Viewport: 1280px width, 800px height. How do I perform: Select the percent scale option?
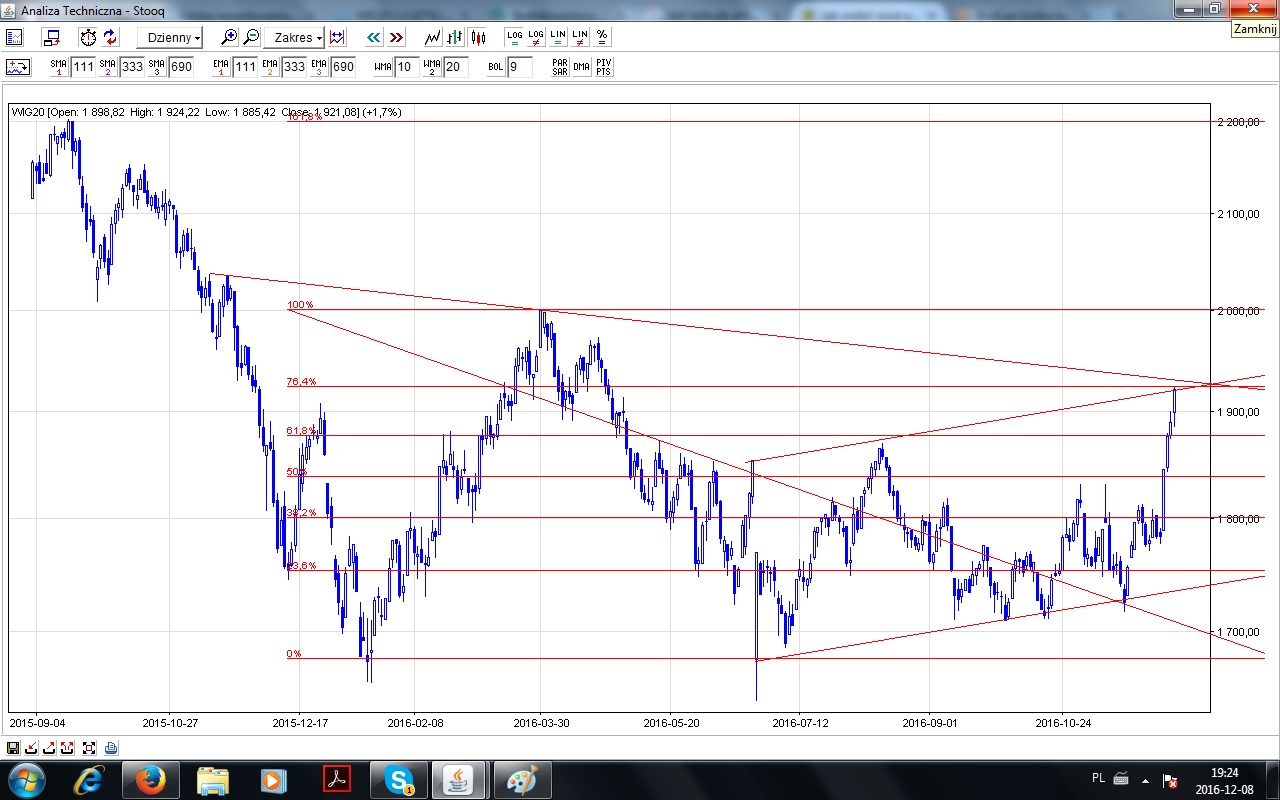coord(602,37)
